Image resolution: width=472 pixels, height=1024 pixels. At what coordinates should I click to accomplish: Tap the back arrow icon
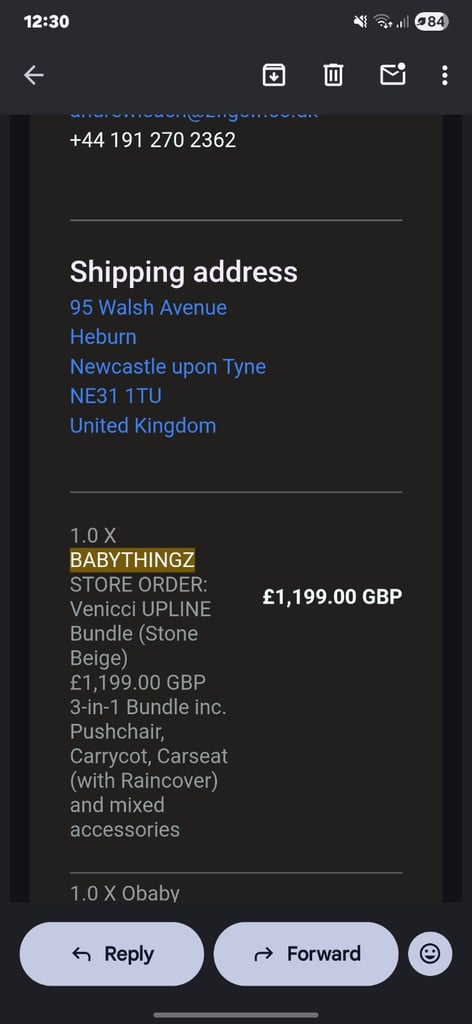(34, 76)
